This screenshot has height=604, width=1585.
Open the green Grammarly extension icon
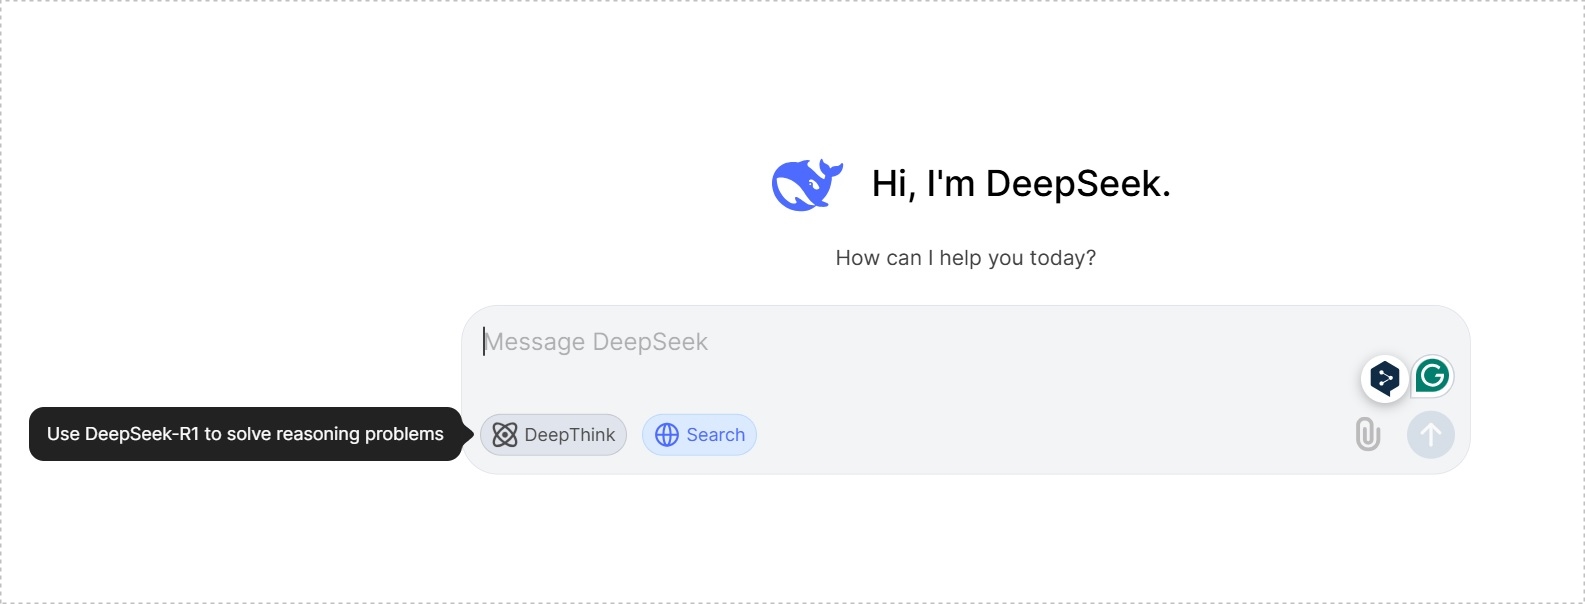(1433, 376)
